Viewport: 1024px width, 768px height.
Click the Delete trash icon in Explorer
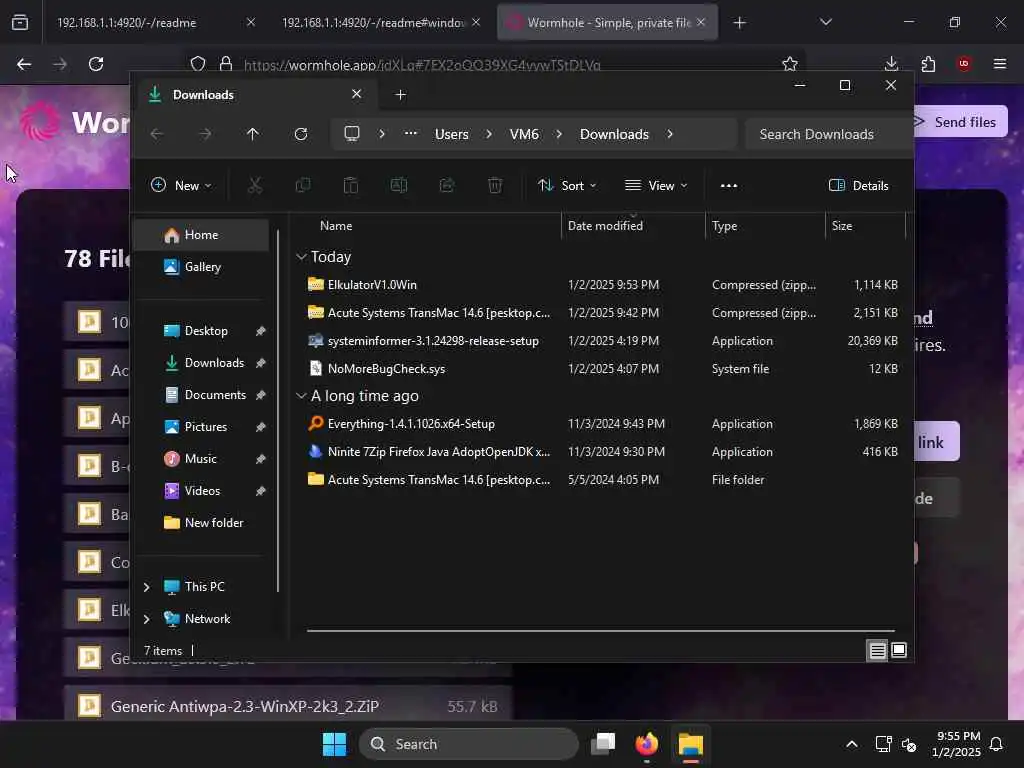coord(495,185)
